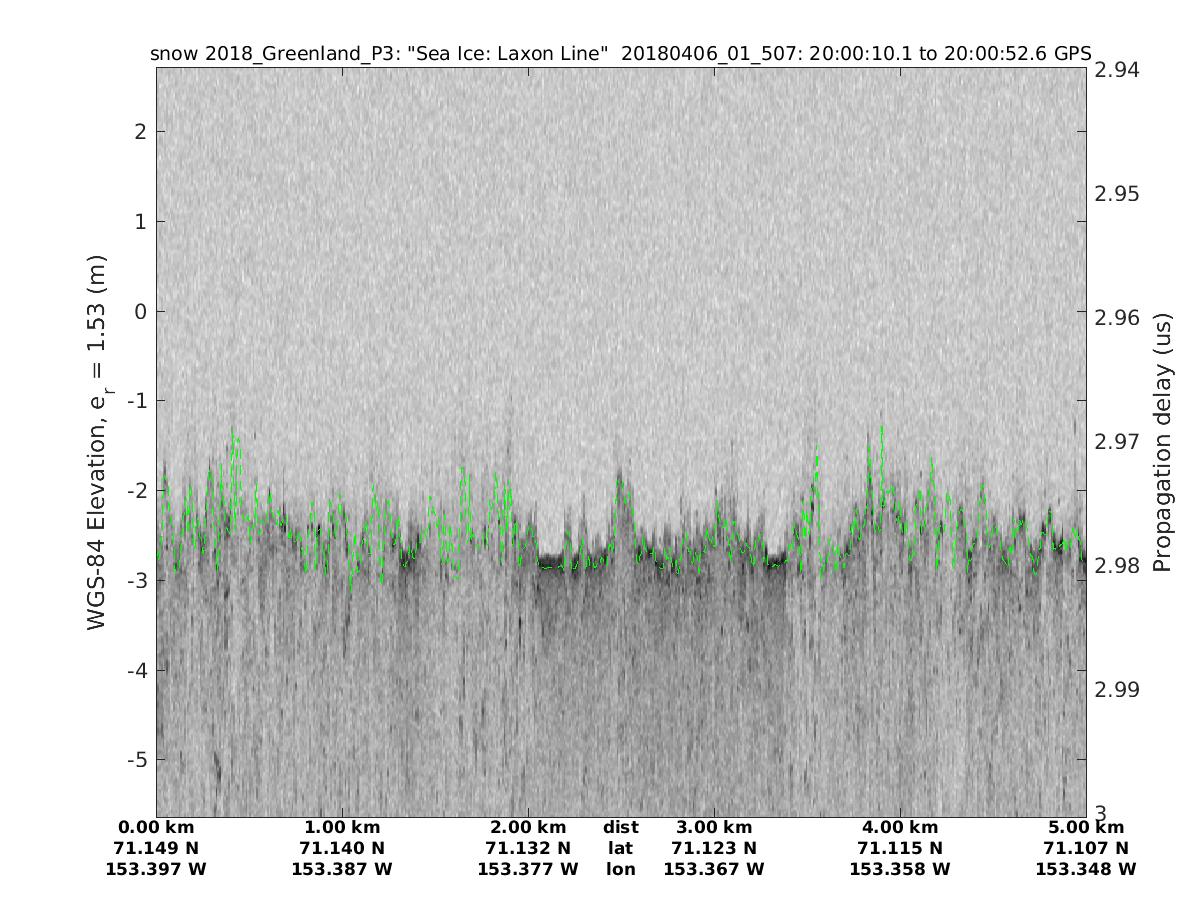1200x900 pixels.
Task: Click the Propagation delay (us) axis label
Action: point(1161,442)
